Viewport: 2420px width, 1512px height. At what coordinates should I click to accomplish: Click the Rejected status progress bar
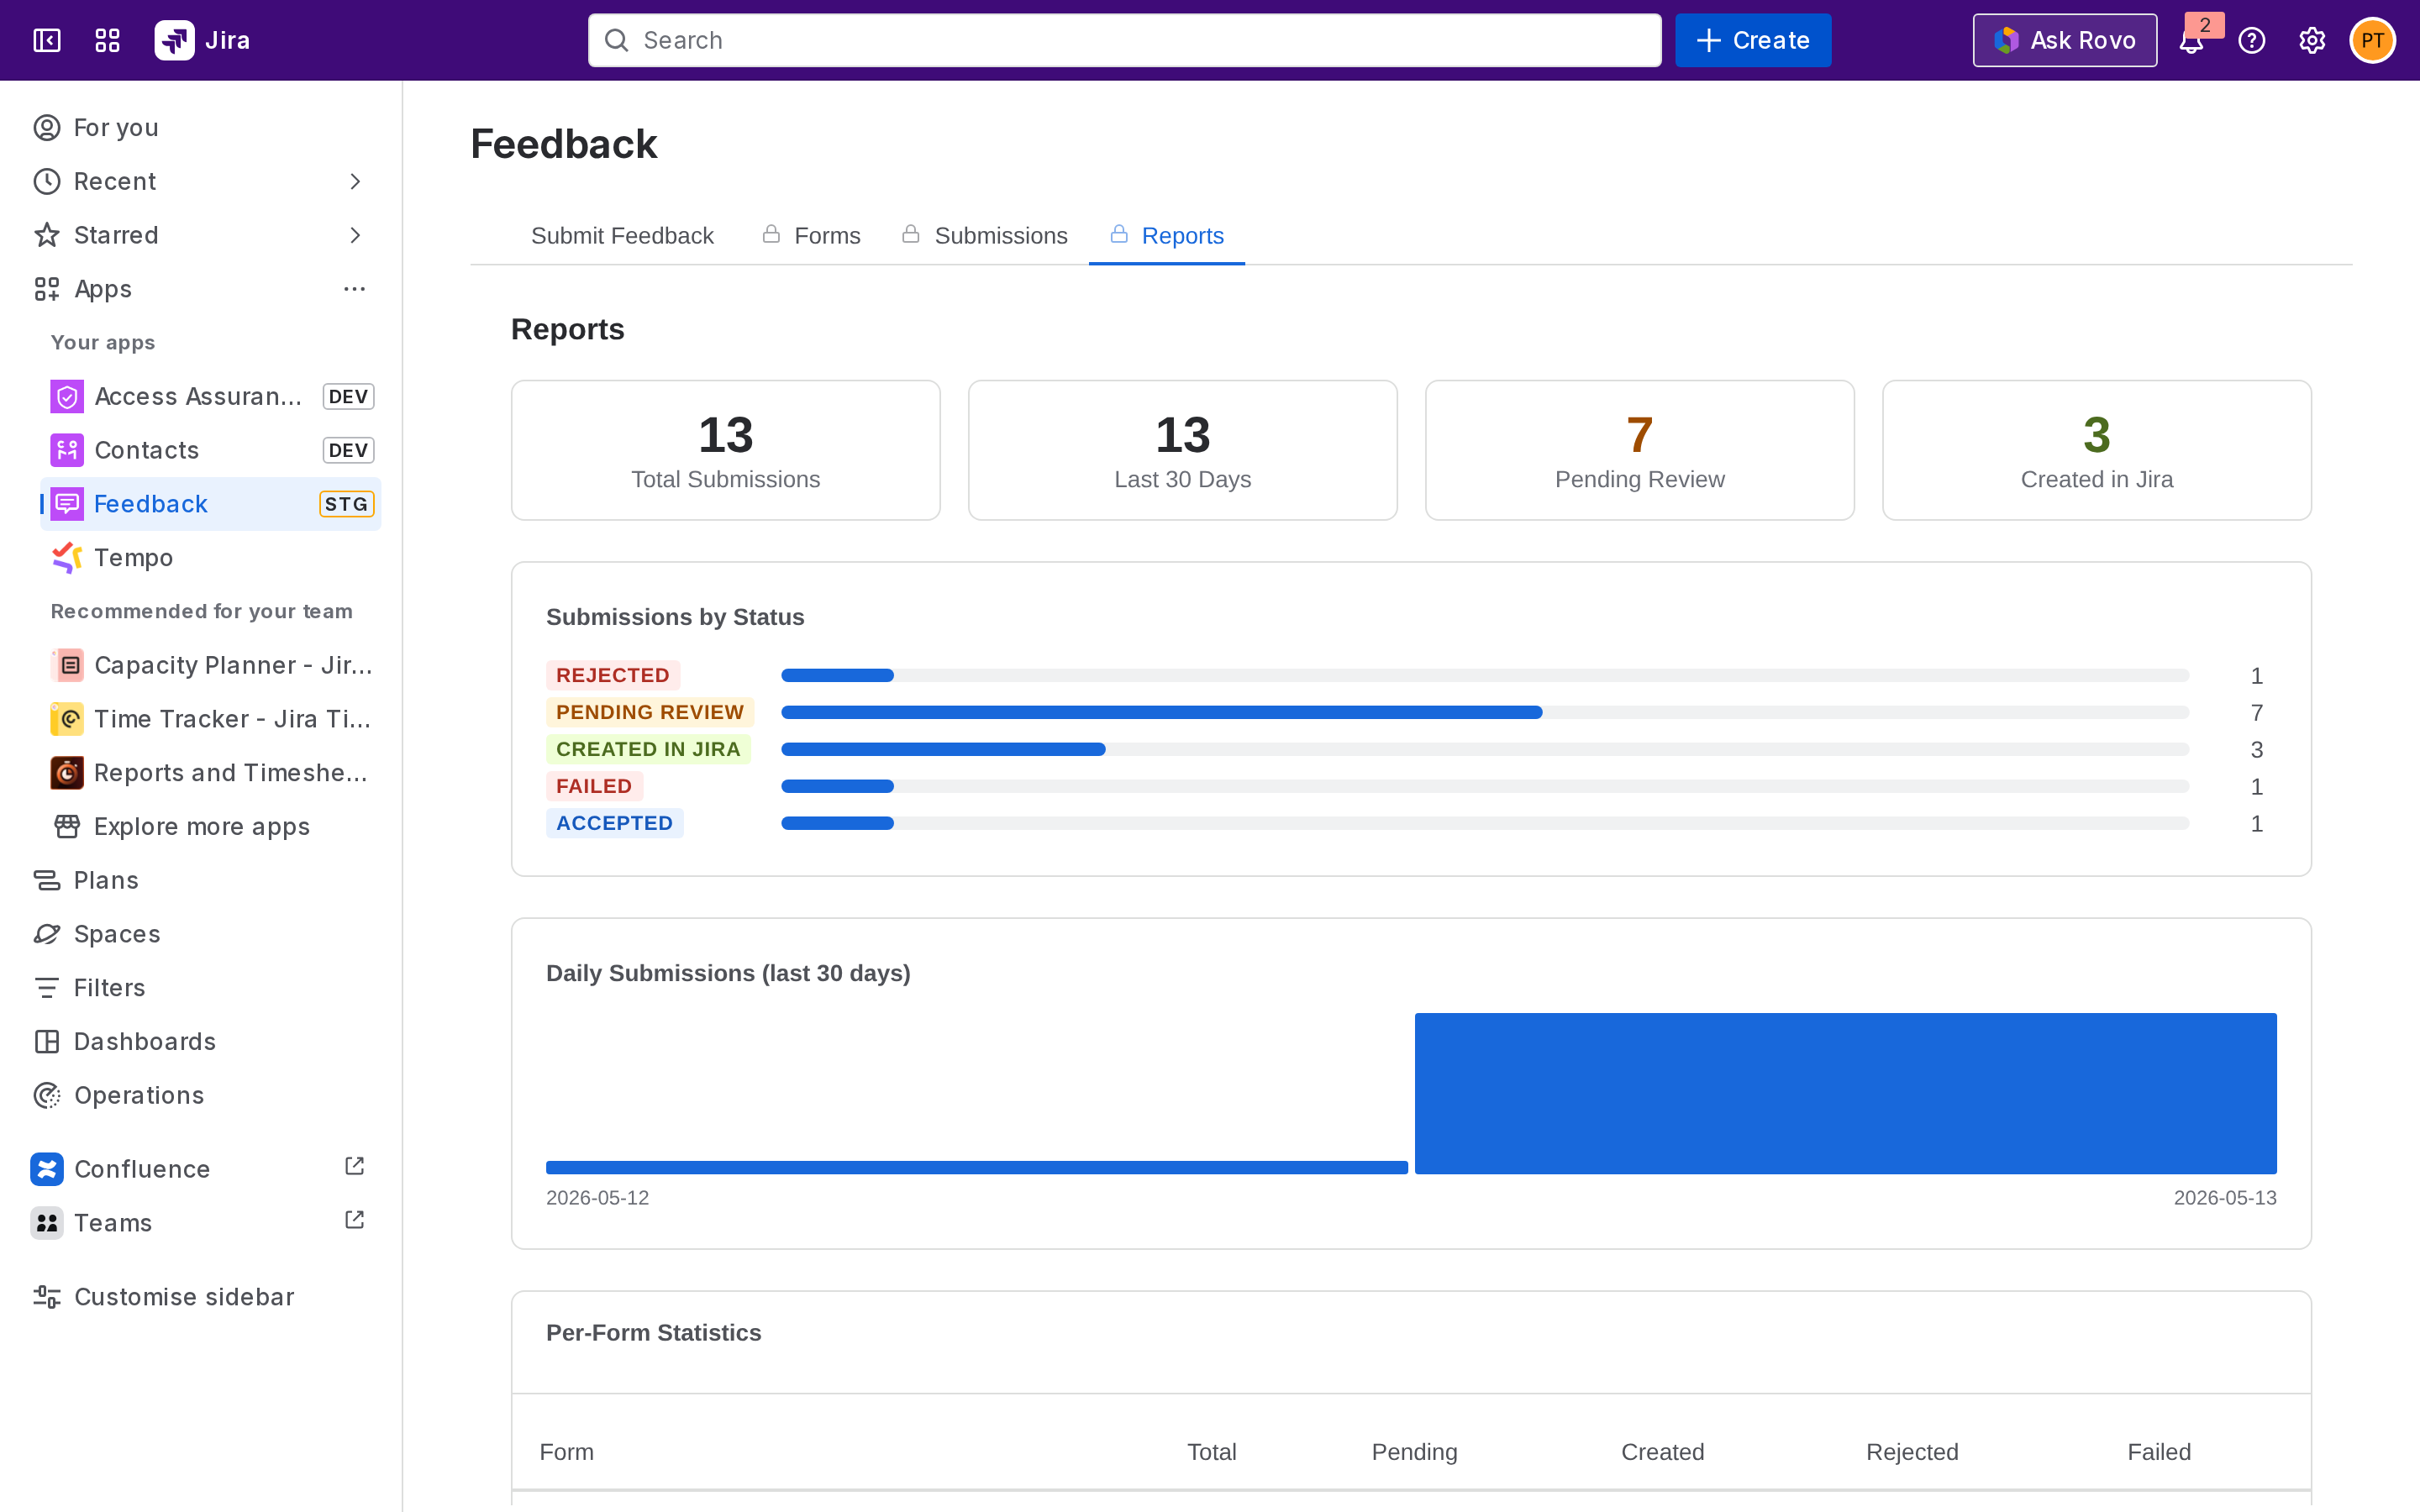pos(1485,675)
